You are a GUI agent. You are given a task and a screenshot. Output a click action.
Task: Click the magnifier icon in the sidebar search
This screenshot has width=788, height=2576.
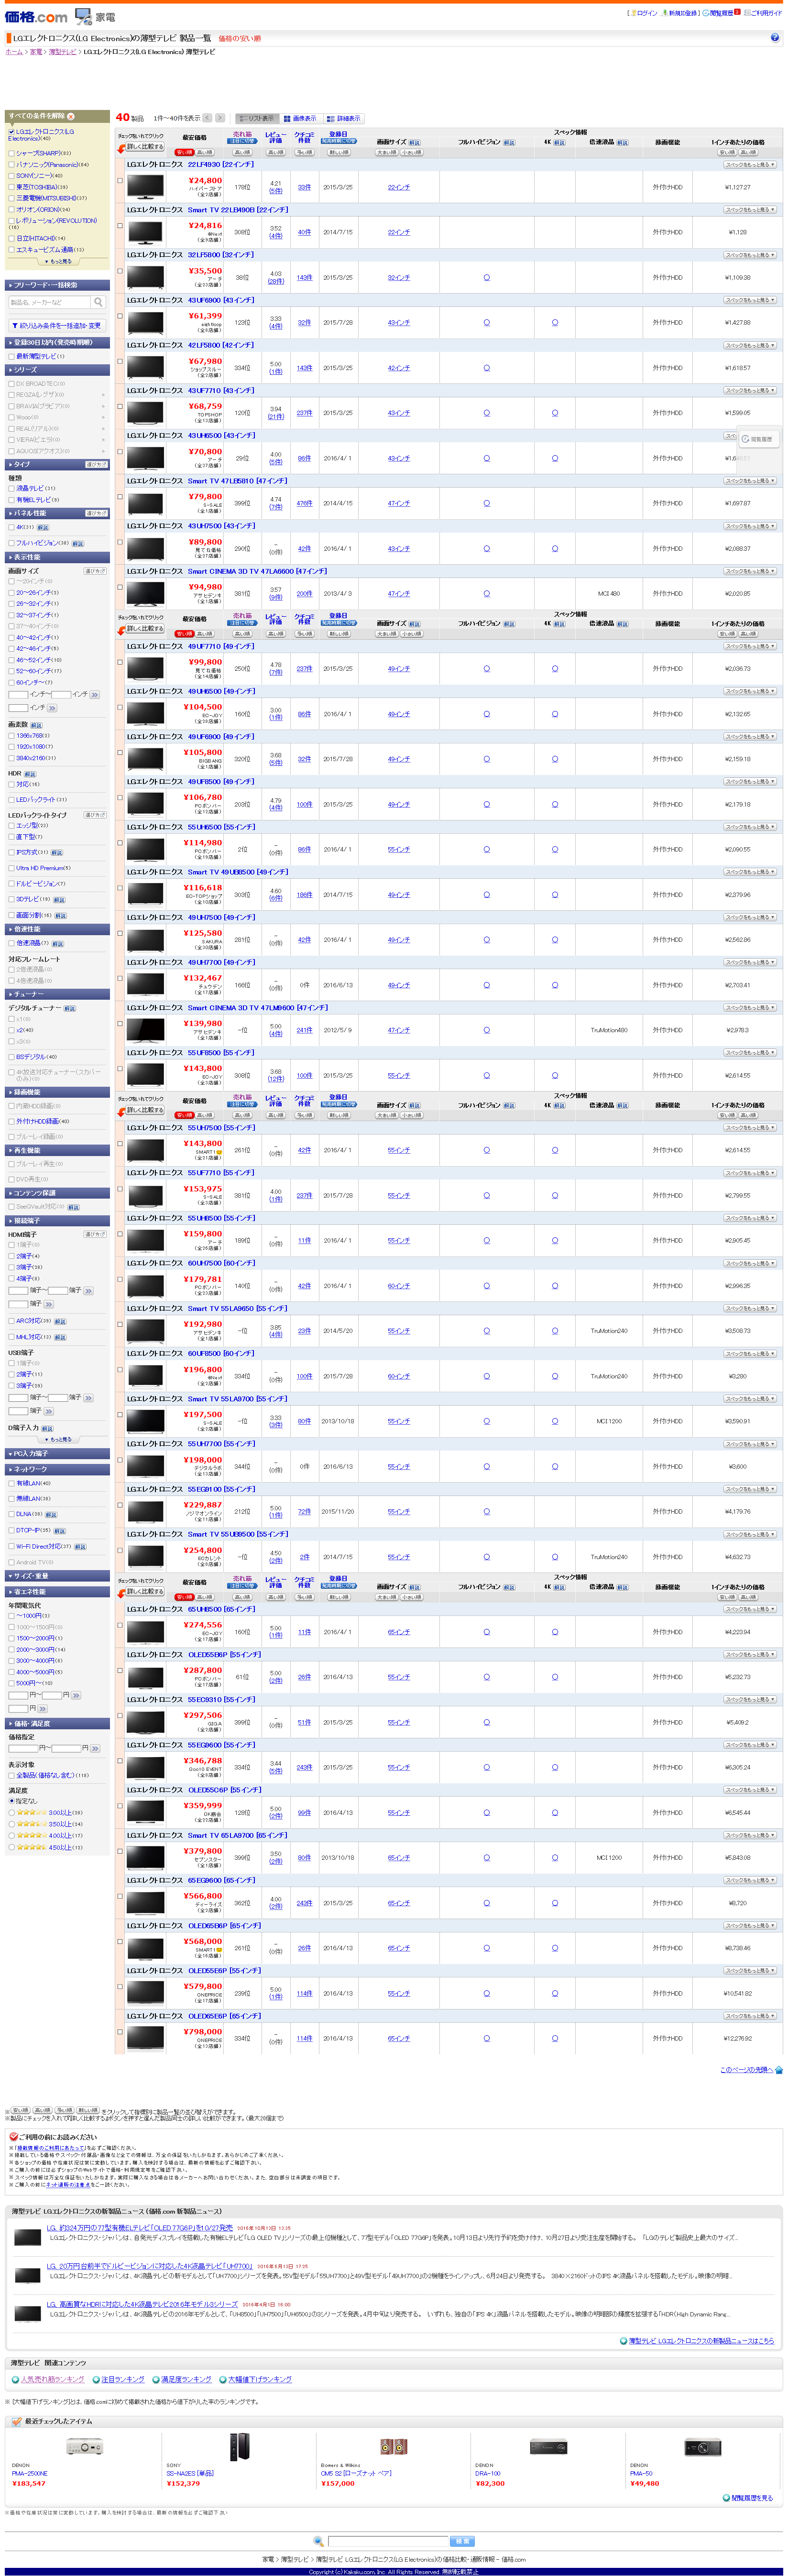pyautogui.click(x=98, y=302)
